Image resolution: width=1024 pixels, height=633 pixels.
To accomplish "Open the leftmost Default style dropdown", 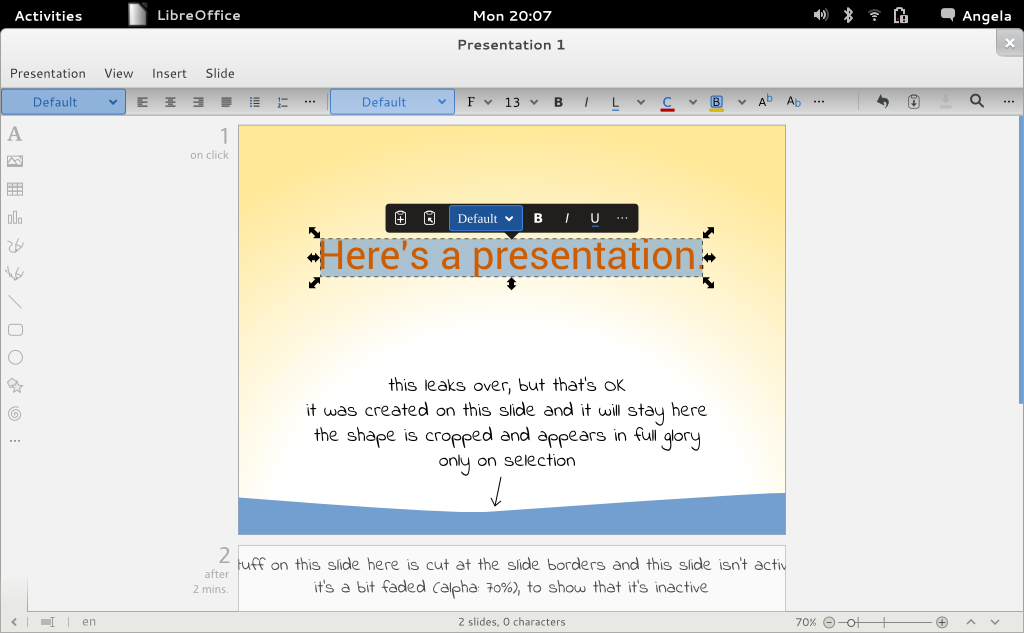I will (x=63, y=102).
